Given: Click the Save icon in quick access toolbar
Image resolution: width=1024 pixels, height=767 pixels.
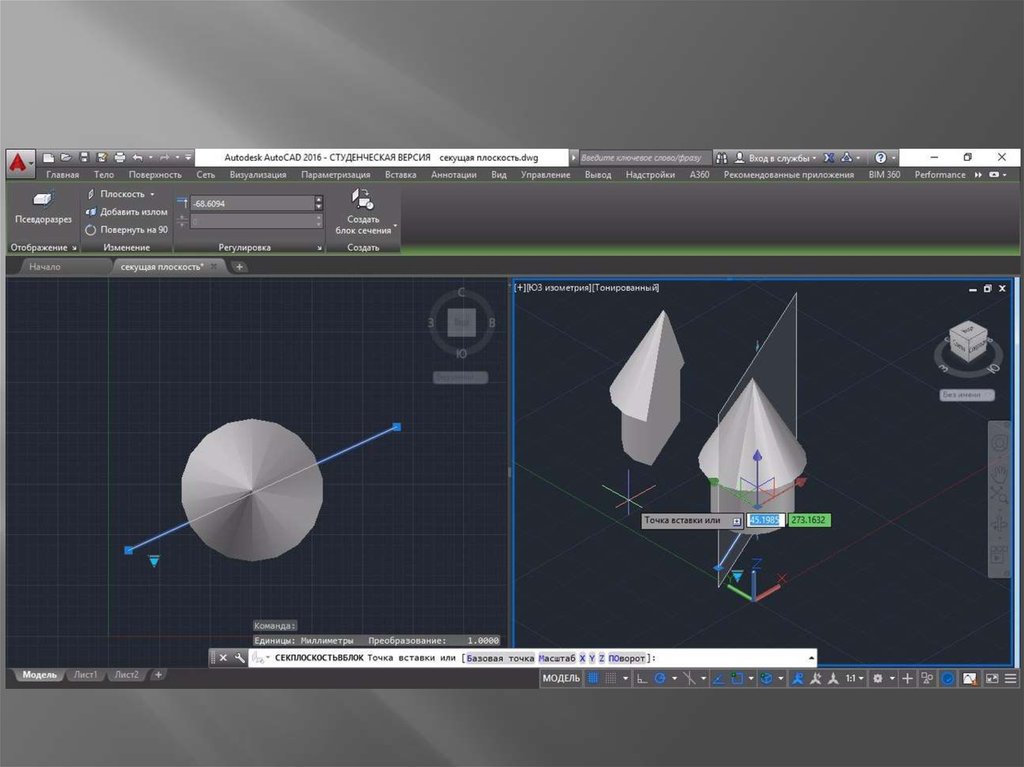Looking at the screenshot, I should coord(84,157).
